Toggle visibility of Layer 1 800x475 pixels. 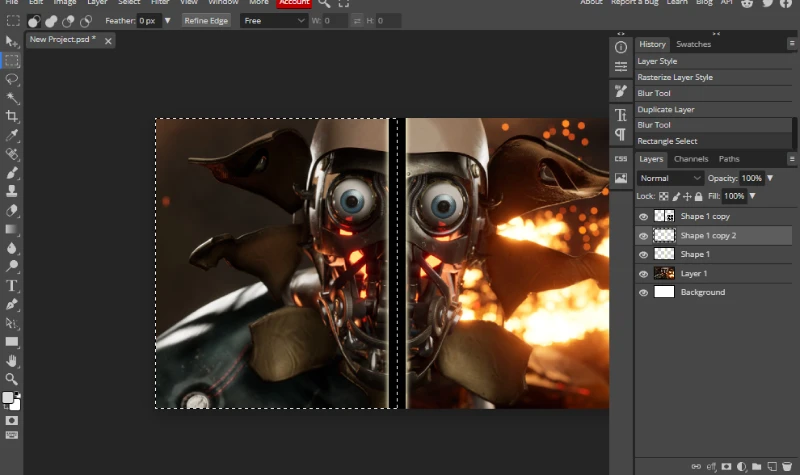[x=643, y=274]
